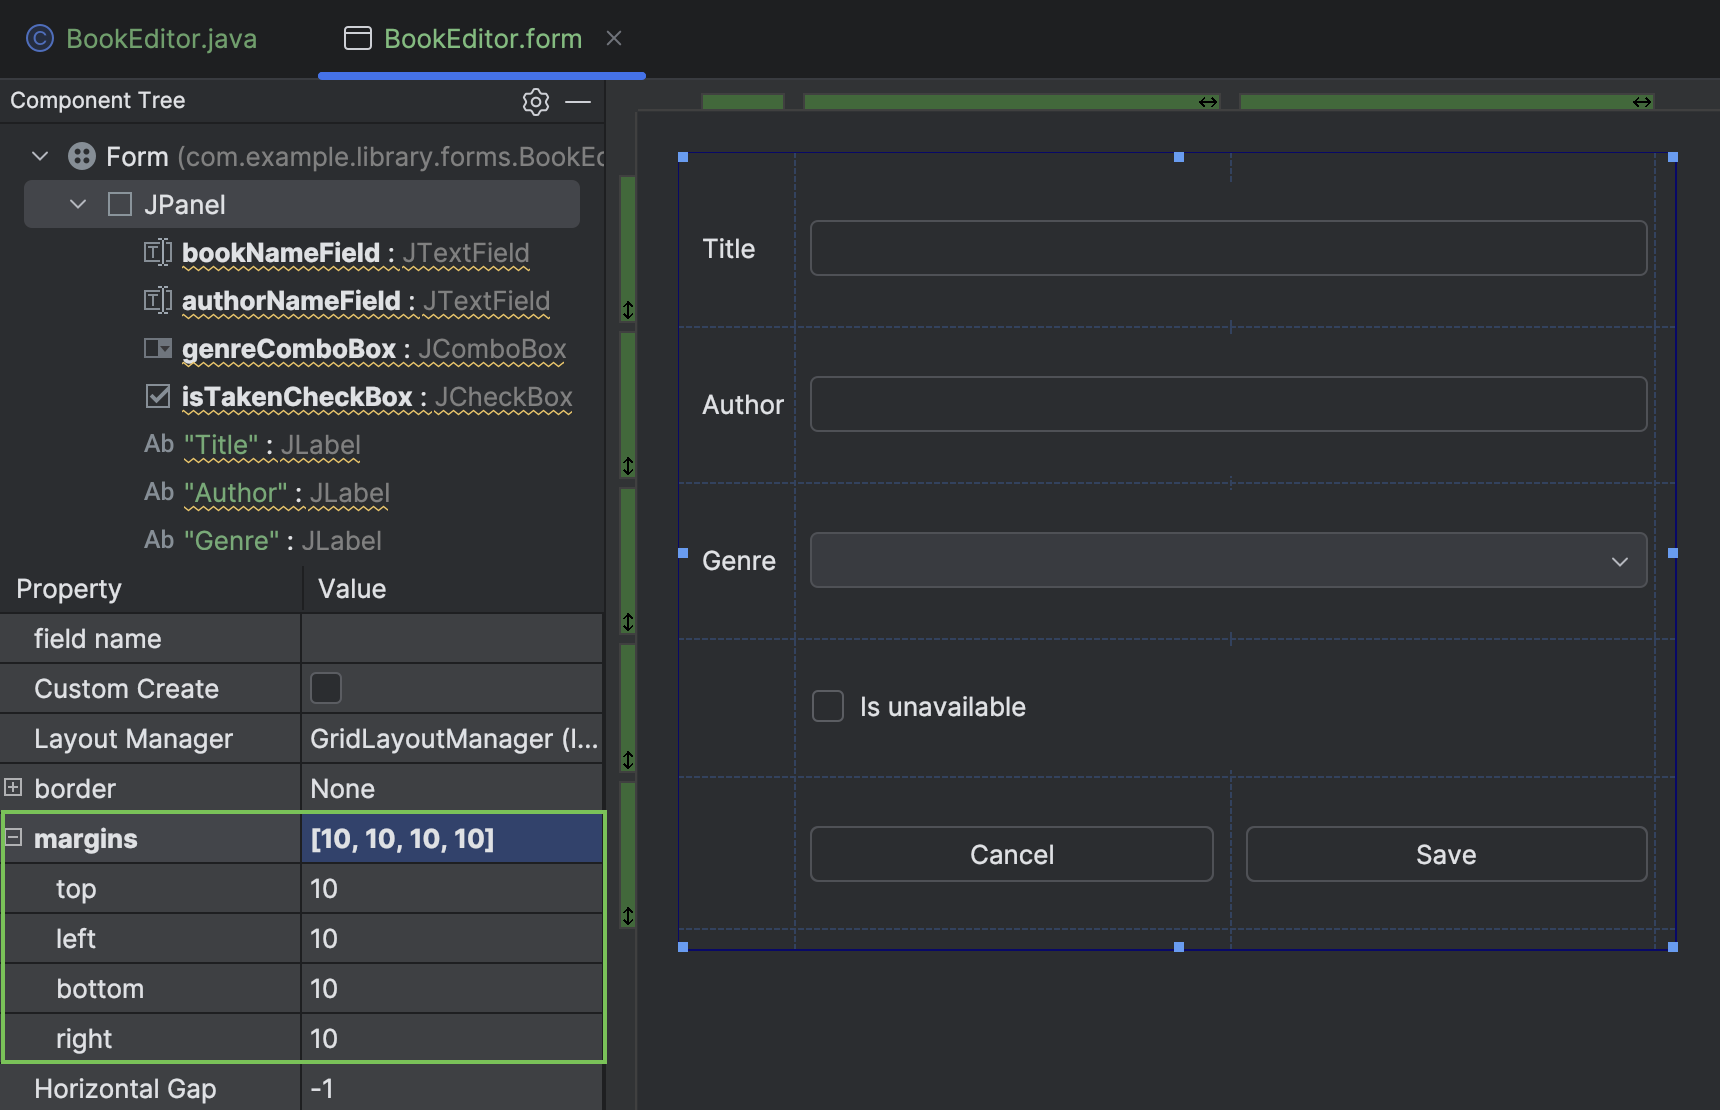Switch to the BookEditor.java tab
Screen dimensions: 1720x1110
[160, 38]
